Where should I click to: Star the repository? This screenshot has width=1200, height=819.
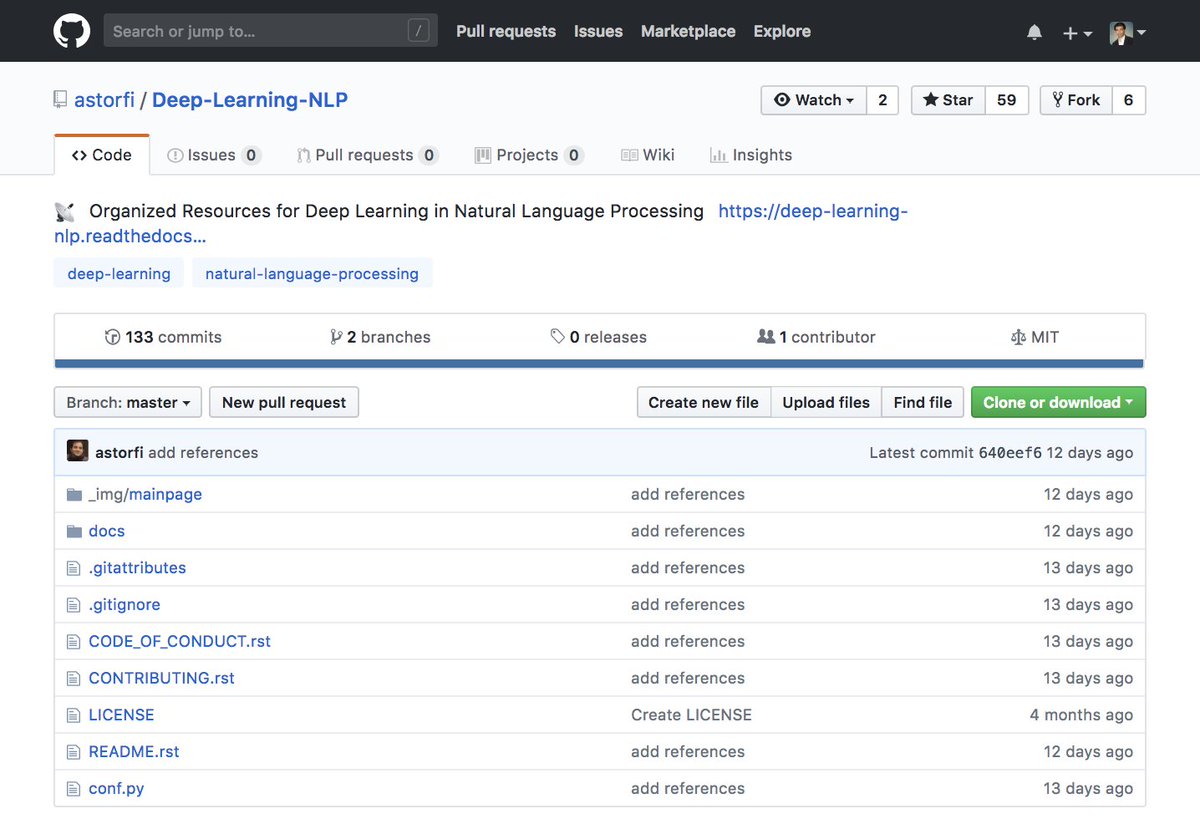tap(948, 100)
